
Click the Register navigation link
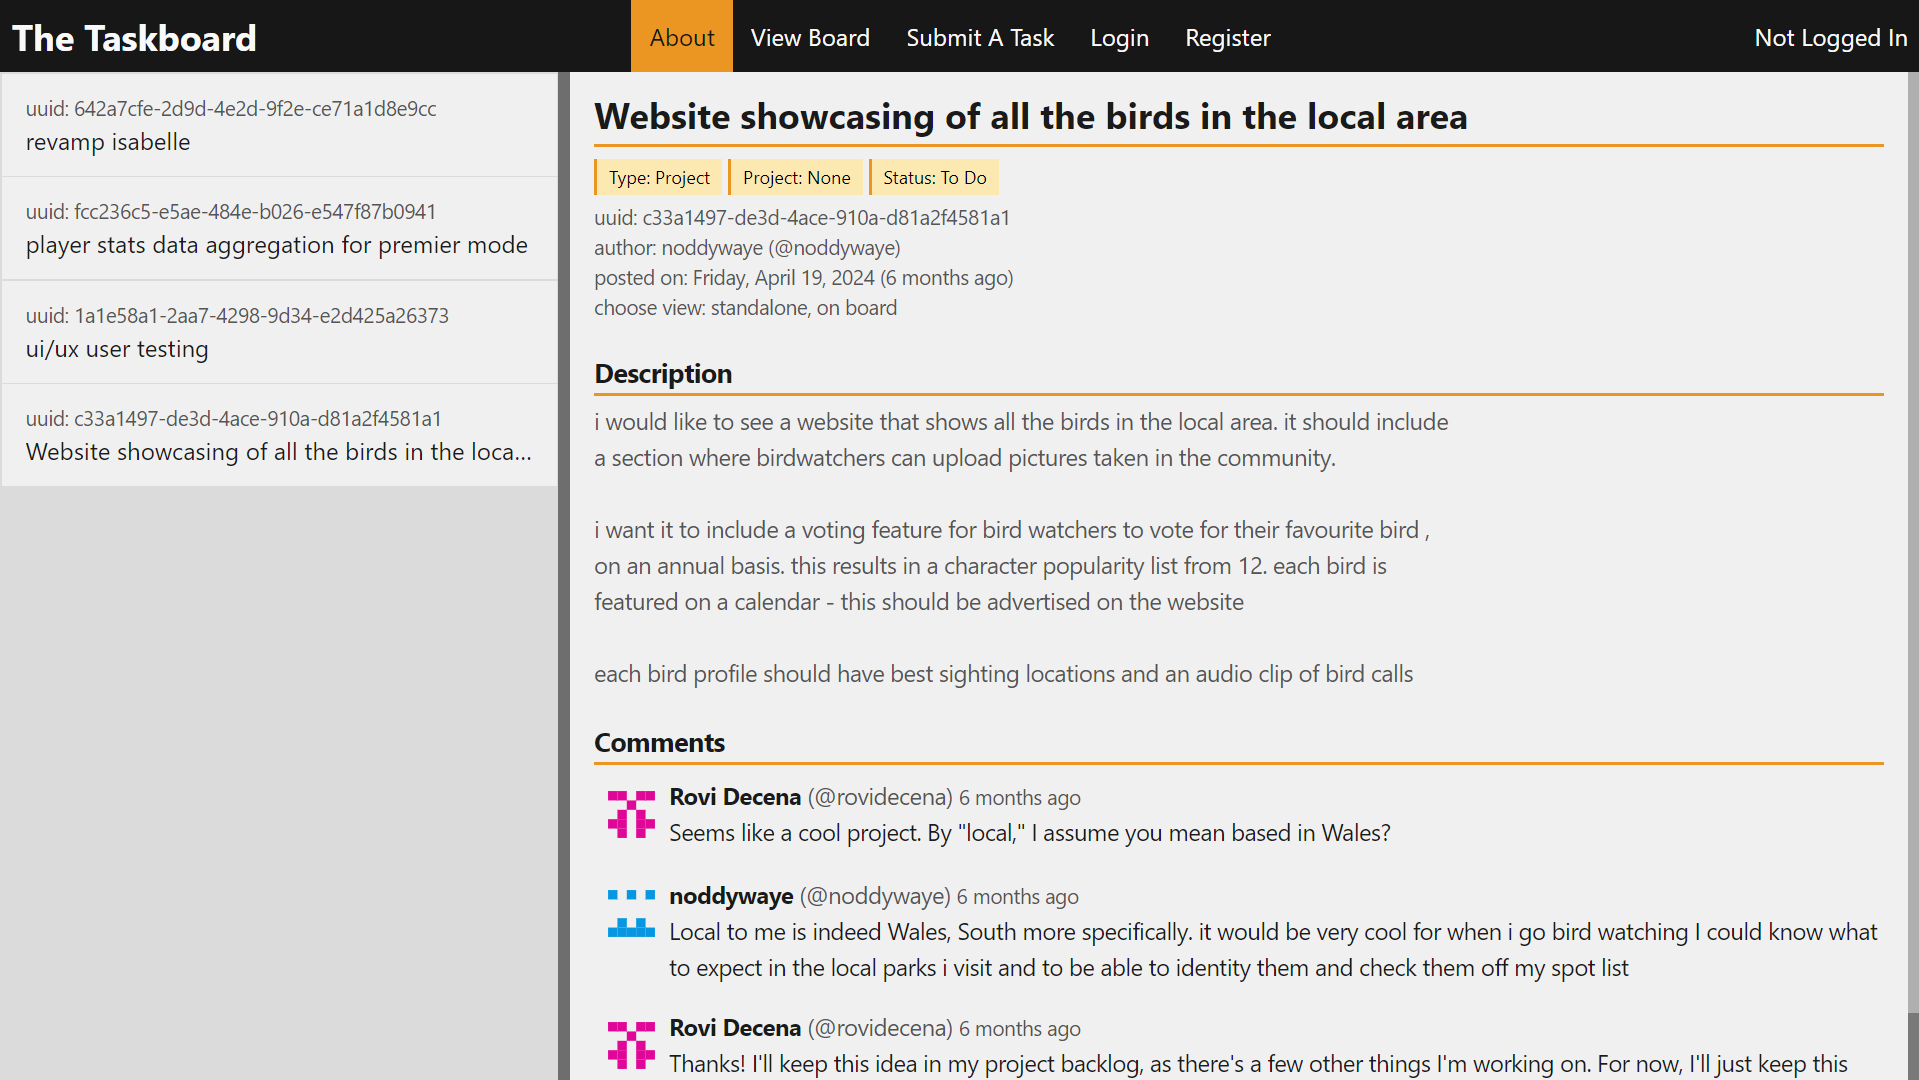pyautogui.click(x=1227, y=37)
